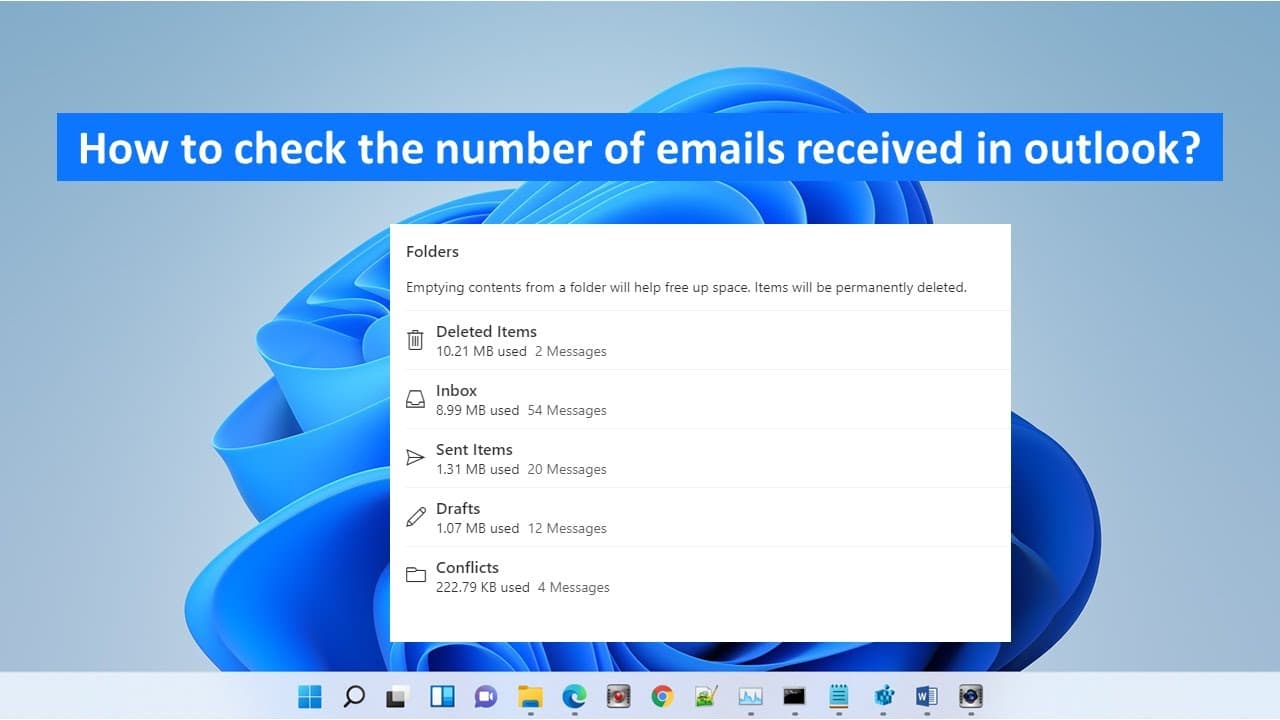The image size is (1280, 720).
Task: Launch Microsoft Edge from the taskbar
Action: pyautogui.click(x=574, y=696)
